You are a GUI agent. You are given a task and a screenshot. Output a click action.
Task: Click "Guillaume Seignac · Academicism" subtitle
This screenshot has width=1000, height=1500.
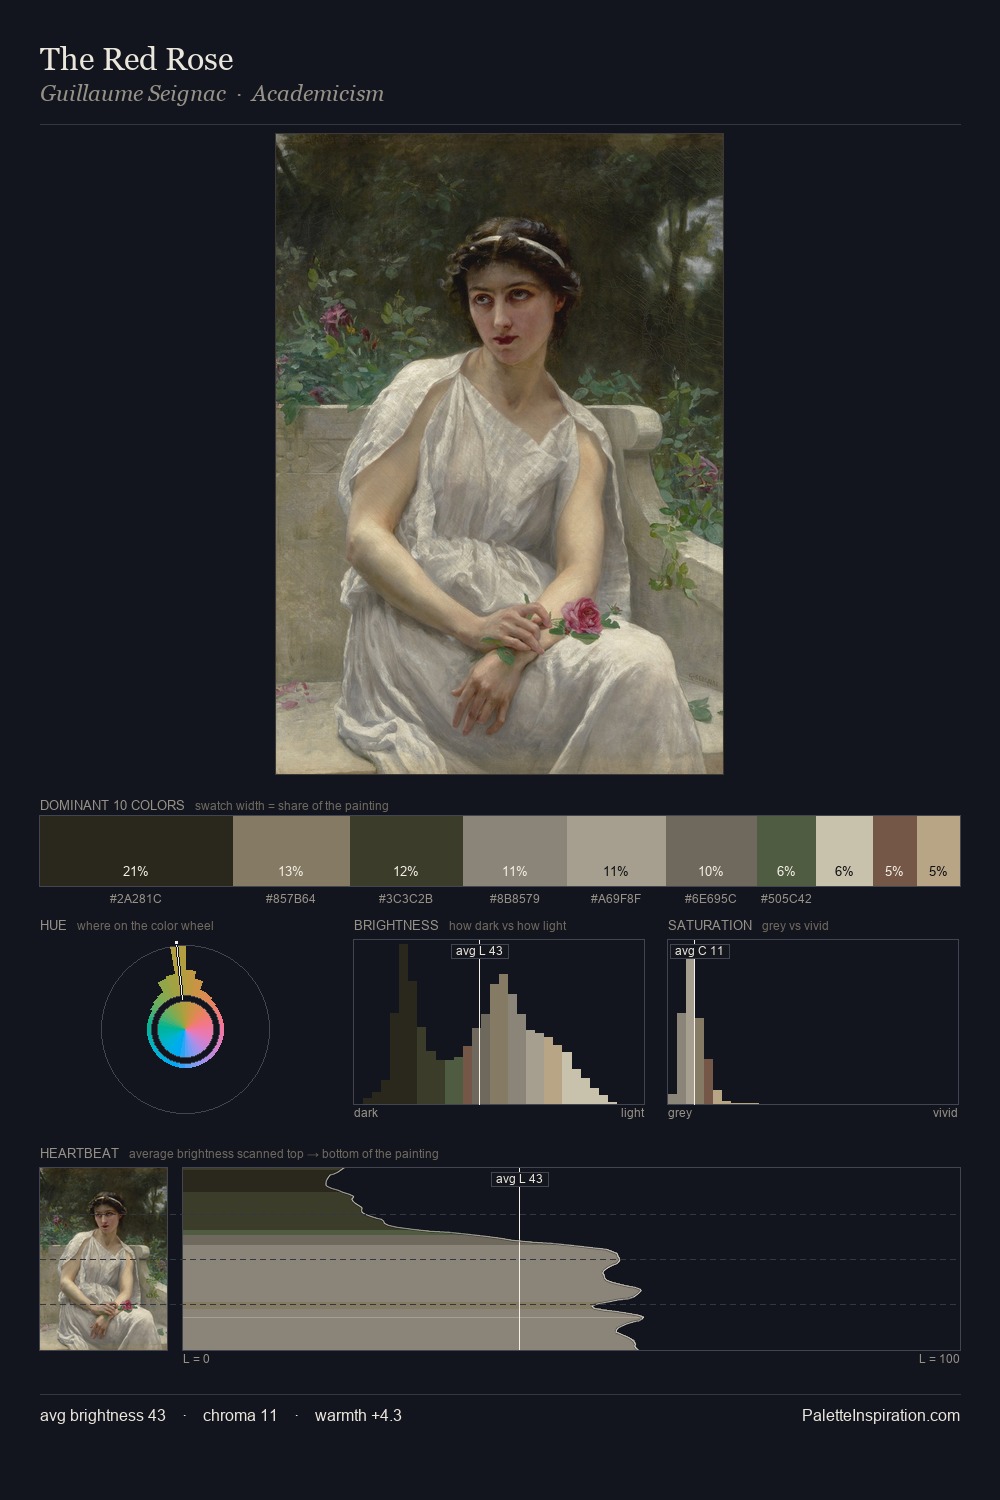click(212, 94)
